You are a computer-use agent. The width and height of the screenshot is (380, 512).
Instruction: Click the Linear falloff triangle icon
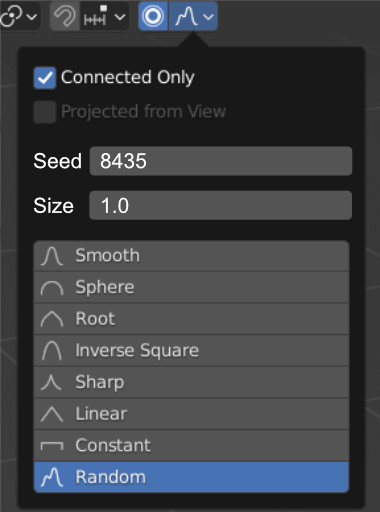click(x=52, y=414)
